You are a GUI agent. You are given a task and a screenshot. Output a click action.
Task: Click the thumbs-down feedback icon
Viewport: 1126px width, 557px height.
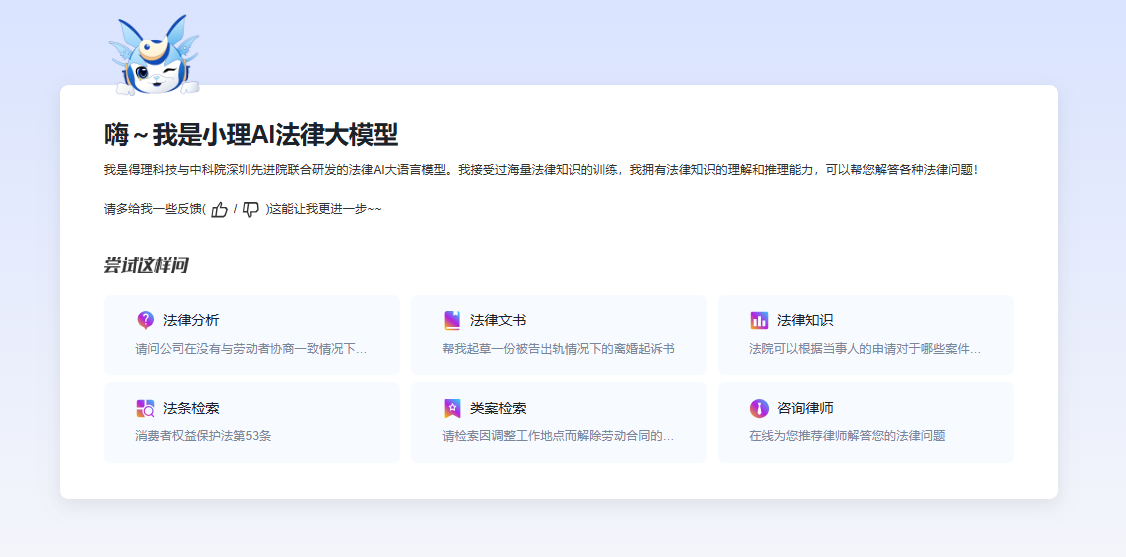(251, 210)
